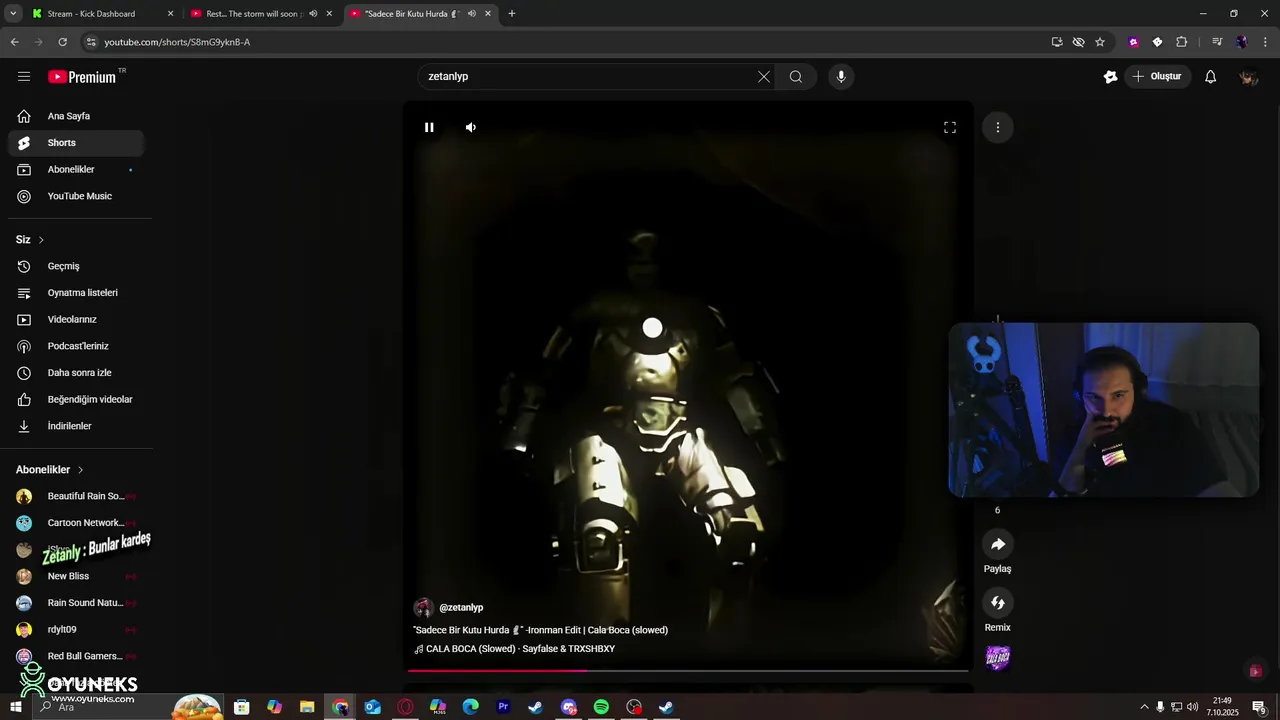Open Daha sonra izle list
The height and width of the screenshot is (720, 1280).
pos(76,373)
